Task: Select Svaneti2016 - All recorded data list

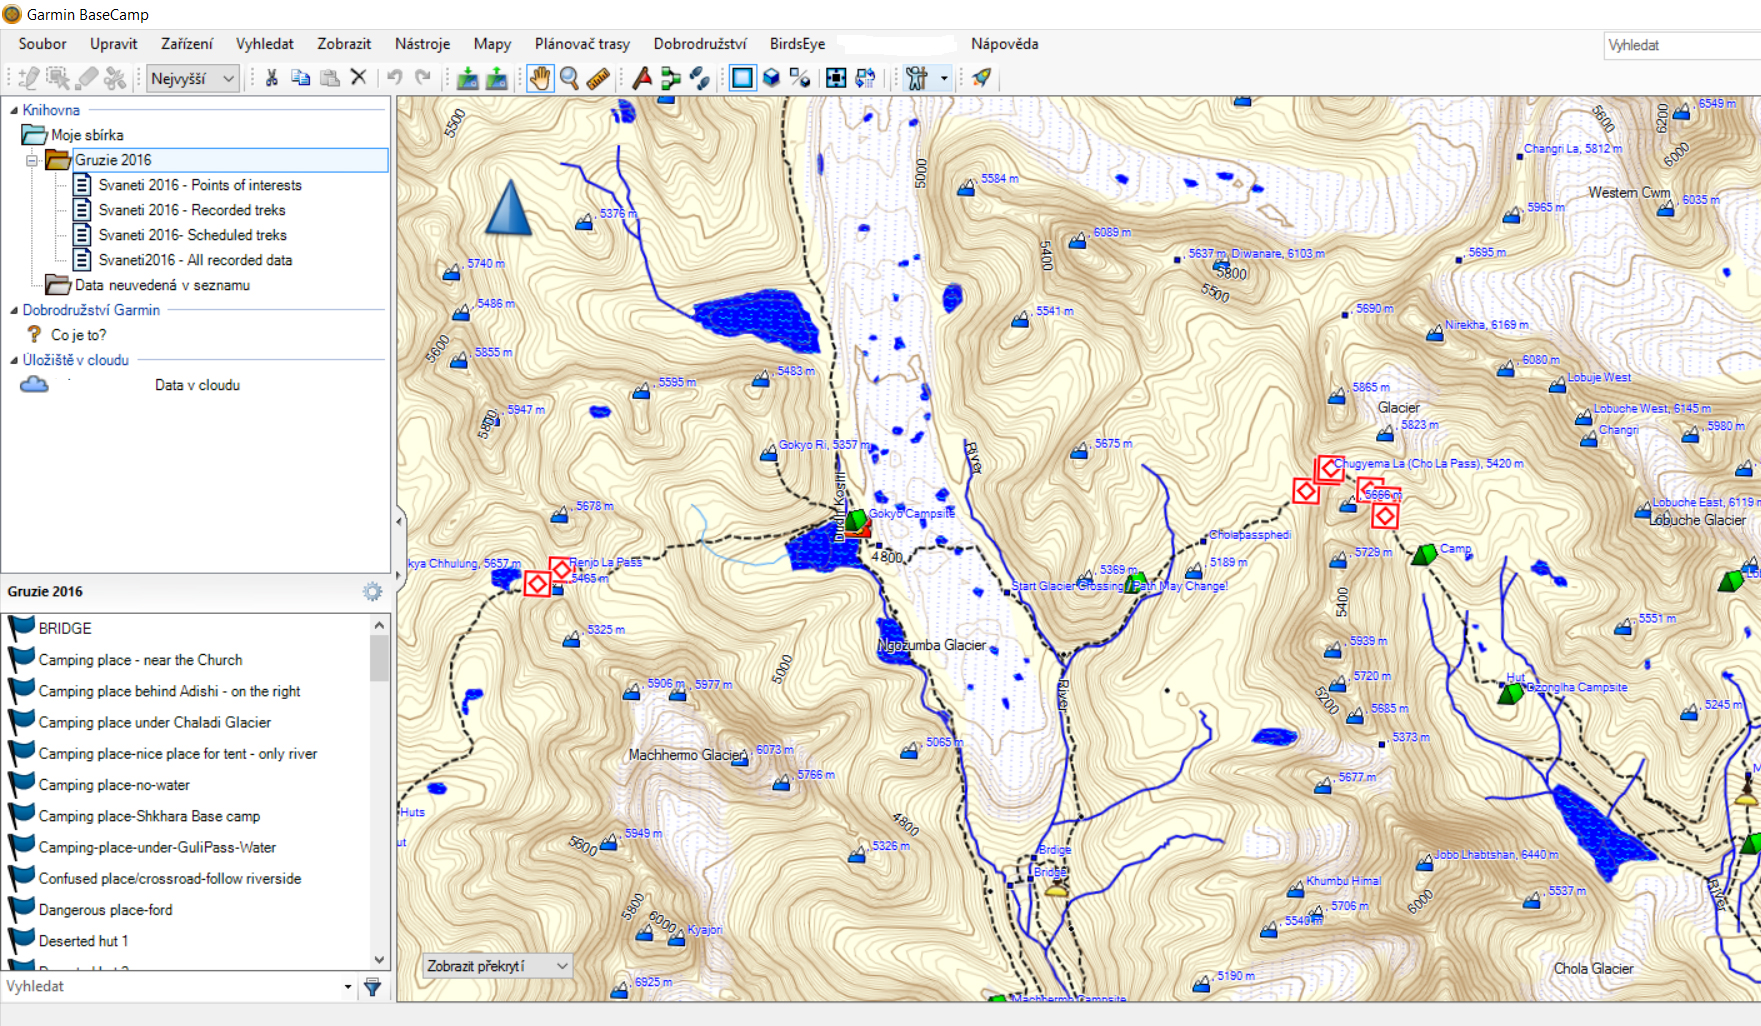Action: click(x=196, y=260)
